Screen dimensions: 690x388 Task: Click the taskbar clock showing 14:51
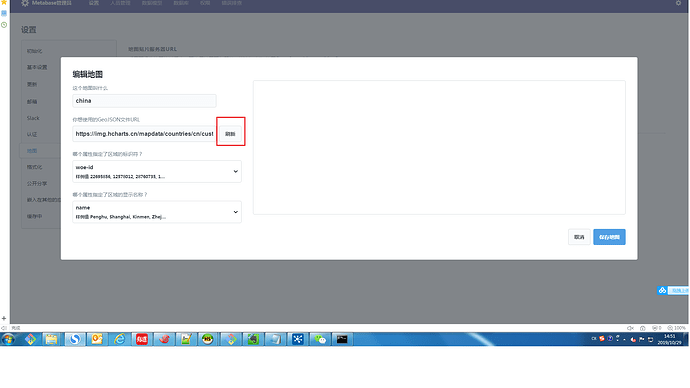tap(669, 339)
